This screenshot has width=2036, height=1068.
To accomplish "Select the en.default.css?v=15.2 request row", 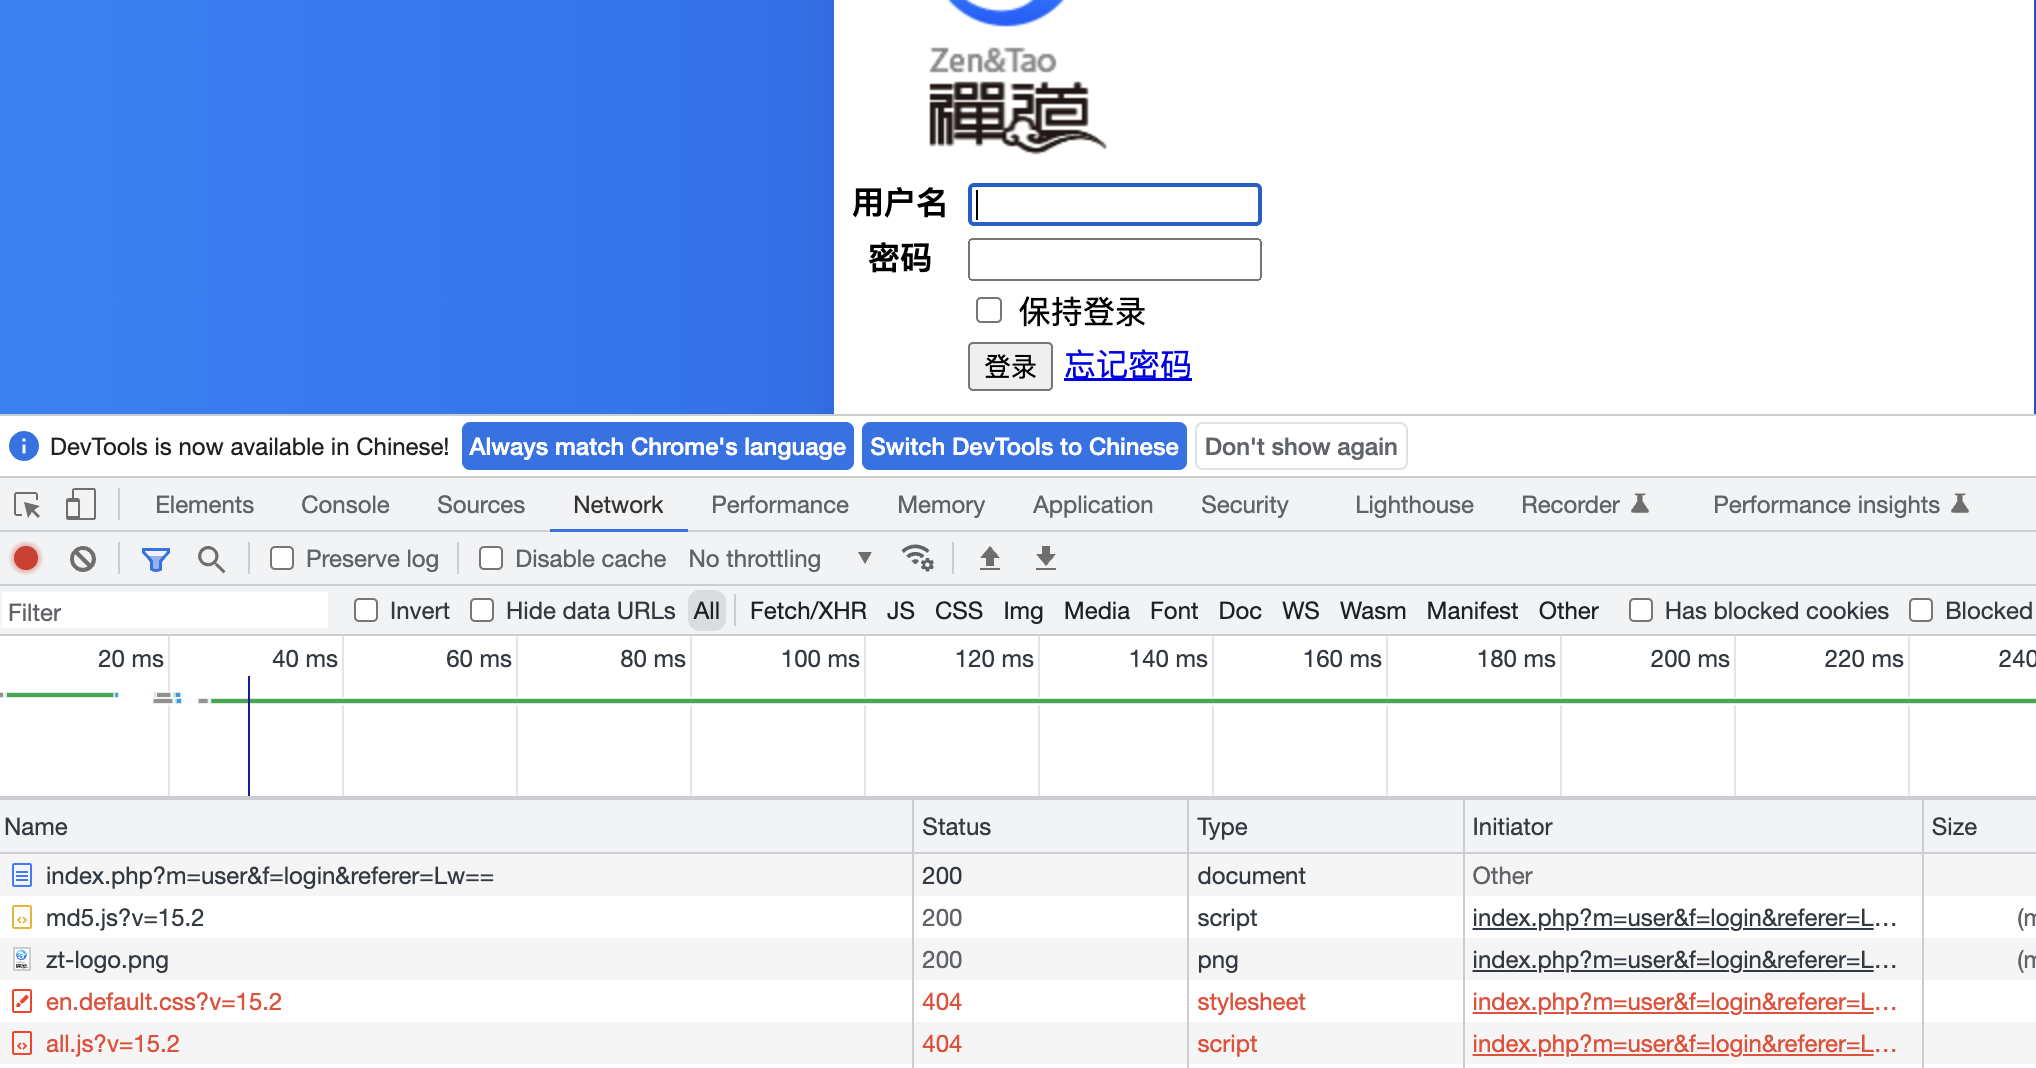I will (1018, 1002).
